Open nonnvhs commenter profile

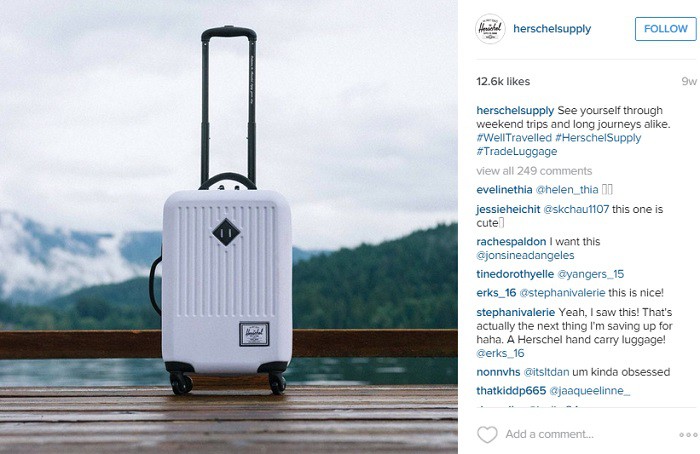pyautogui.click(x=498, y=372)
